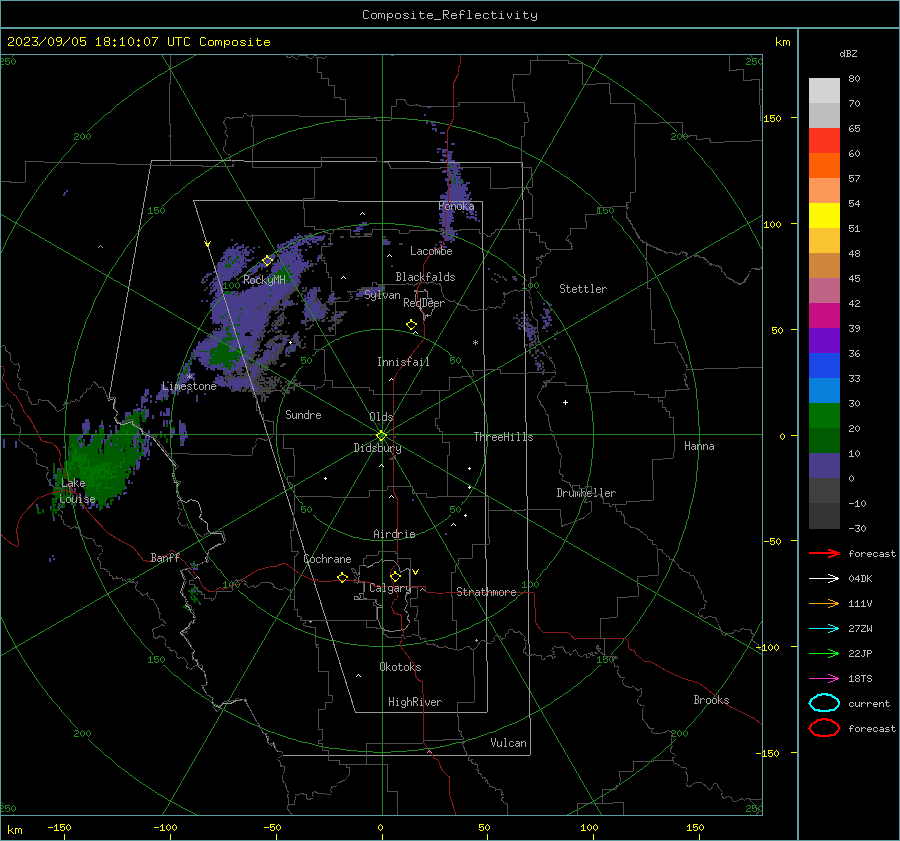Viewport: 900px width, 841px height.
Task: Click the ThreeHills label
Action: tap(503, 437)
